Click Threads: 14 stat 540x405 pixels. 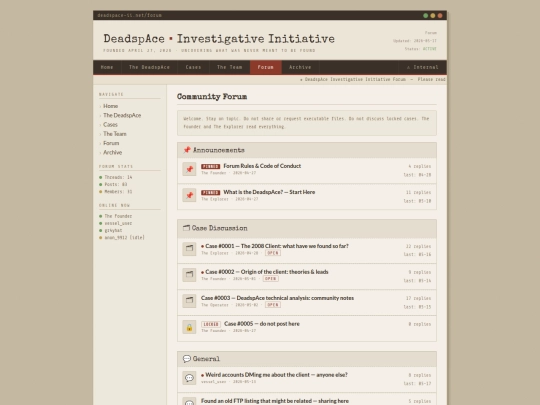tap(118, 177)
